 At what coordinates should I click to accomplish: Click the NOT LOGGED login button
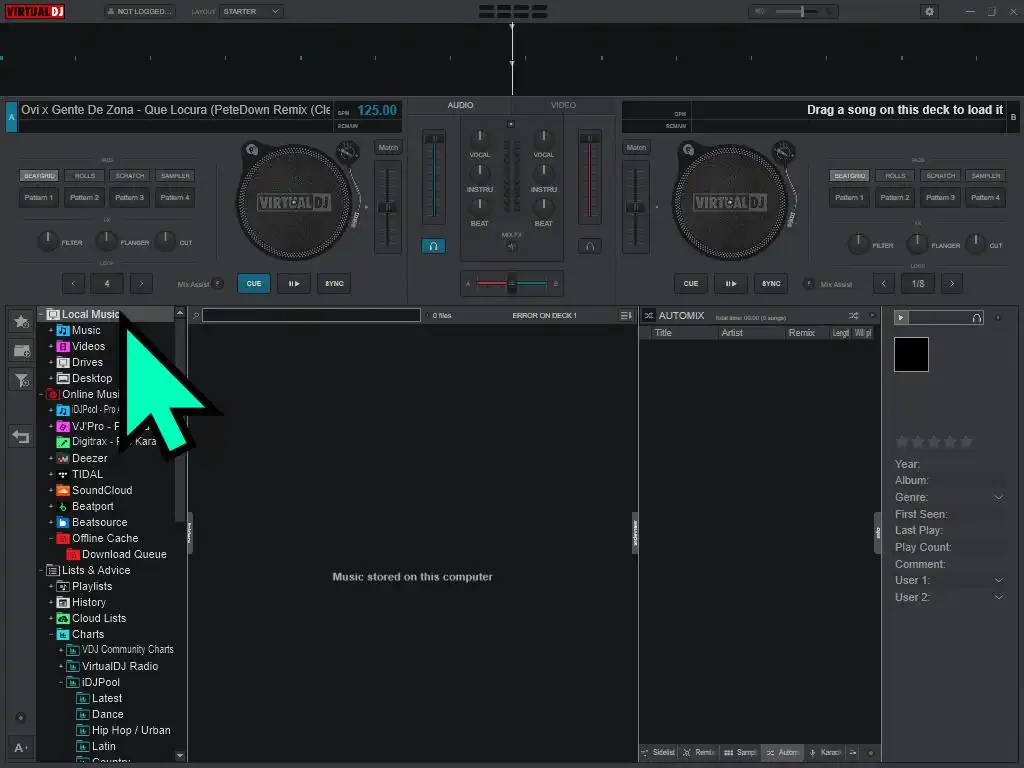click(140, 11)
